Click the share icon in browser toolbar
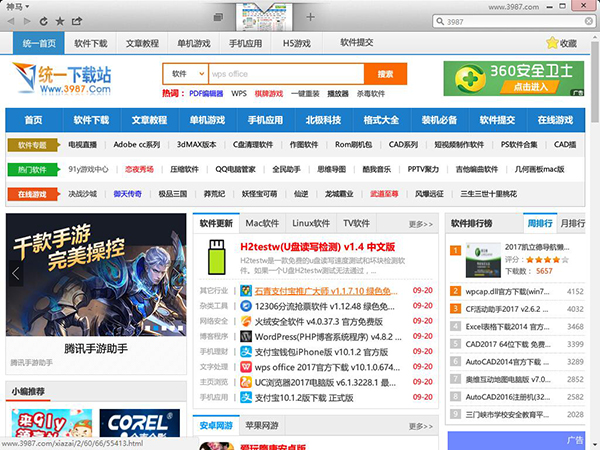The height and width of the screenshot is (450, 600). [78, 20]
